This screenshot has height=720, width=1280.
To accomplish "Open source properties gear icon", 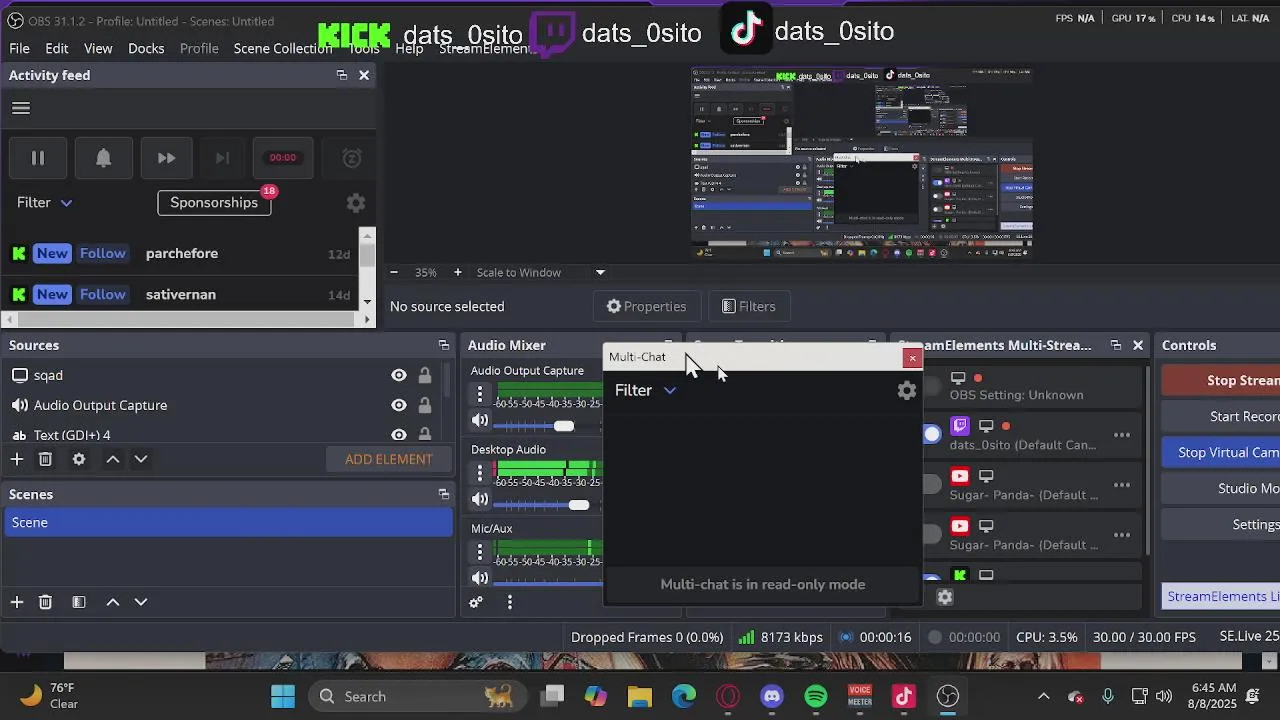I will [79, 459].
